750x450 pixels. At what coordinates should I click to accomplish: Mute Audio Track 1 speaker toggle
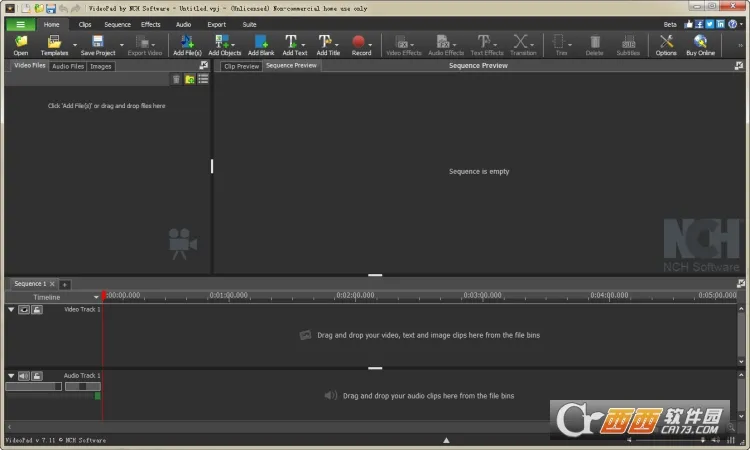[x=24, y=376]
